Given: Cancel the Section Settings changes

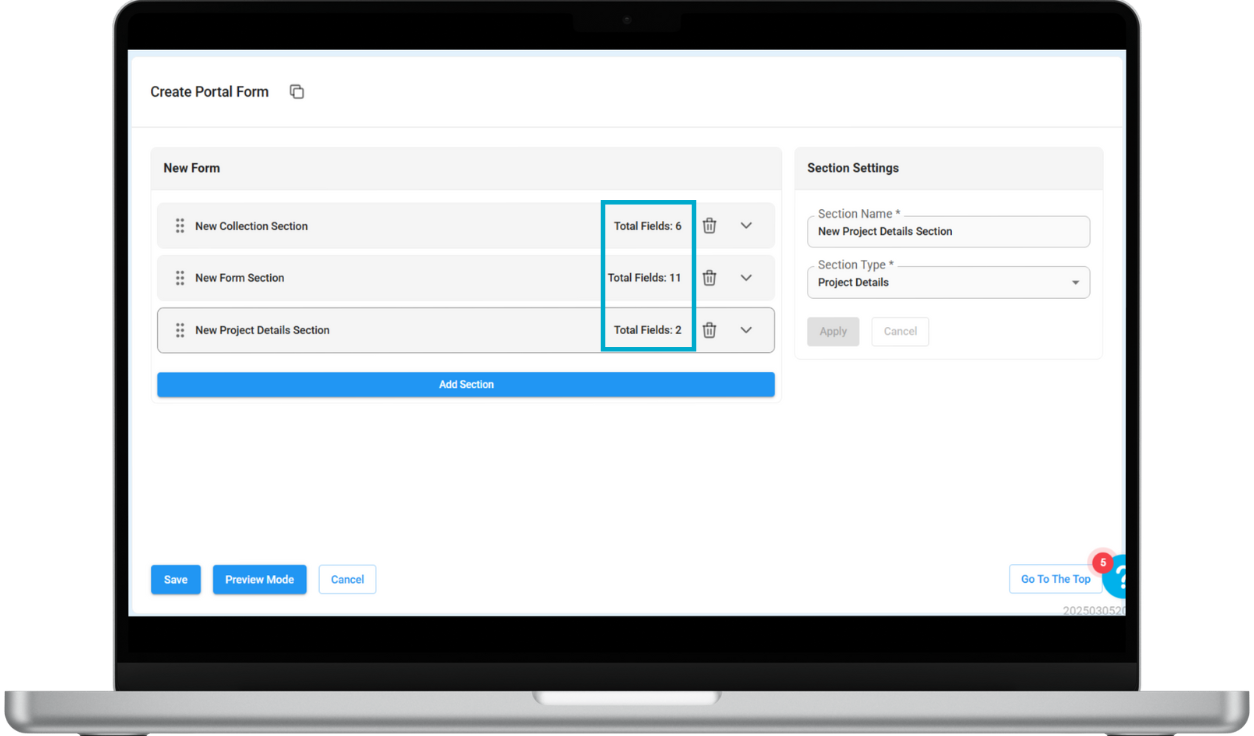Looking at the screenshot, I should click(x=900, y=332).
